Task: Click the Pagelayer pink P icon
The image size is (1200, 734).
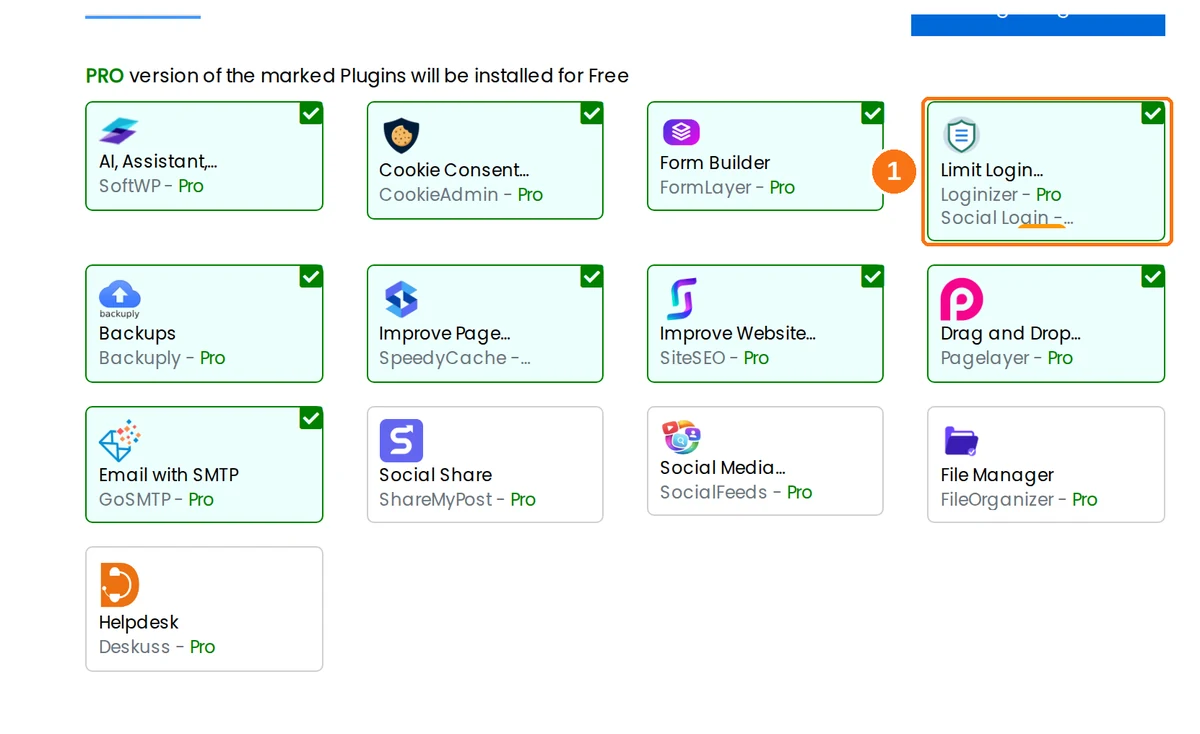Action: pyautogui.click(x=962, y=299)
